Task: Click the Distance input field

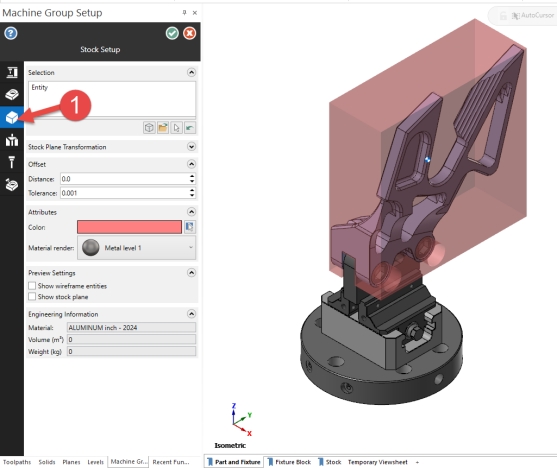Action: (125, 179)
